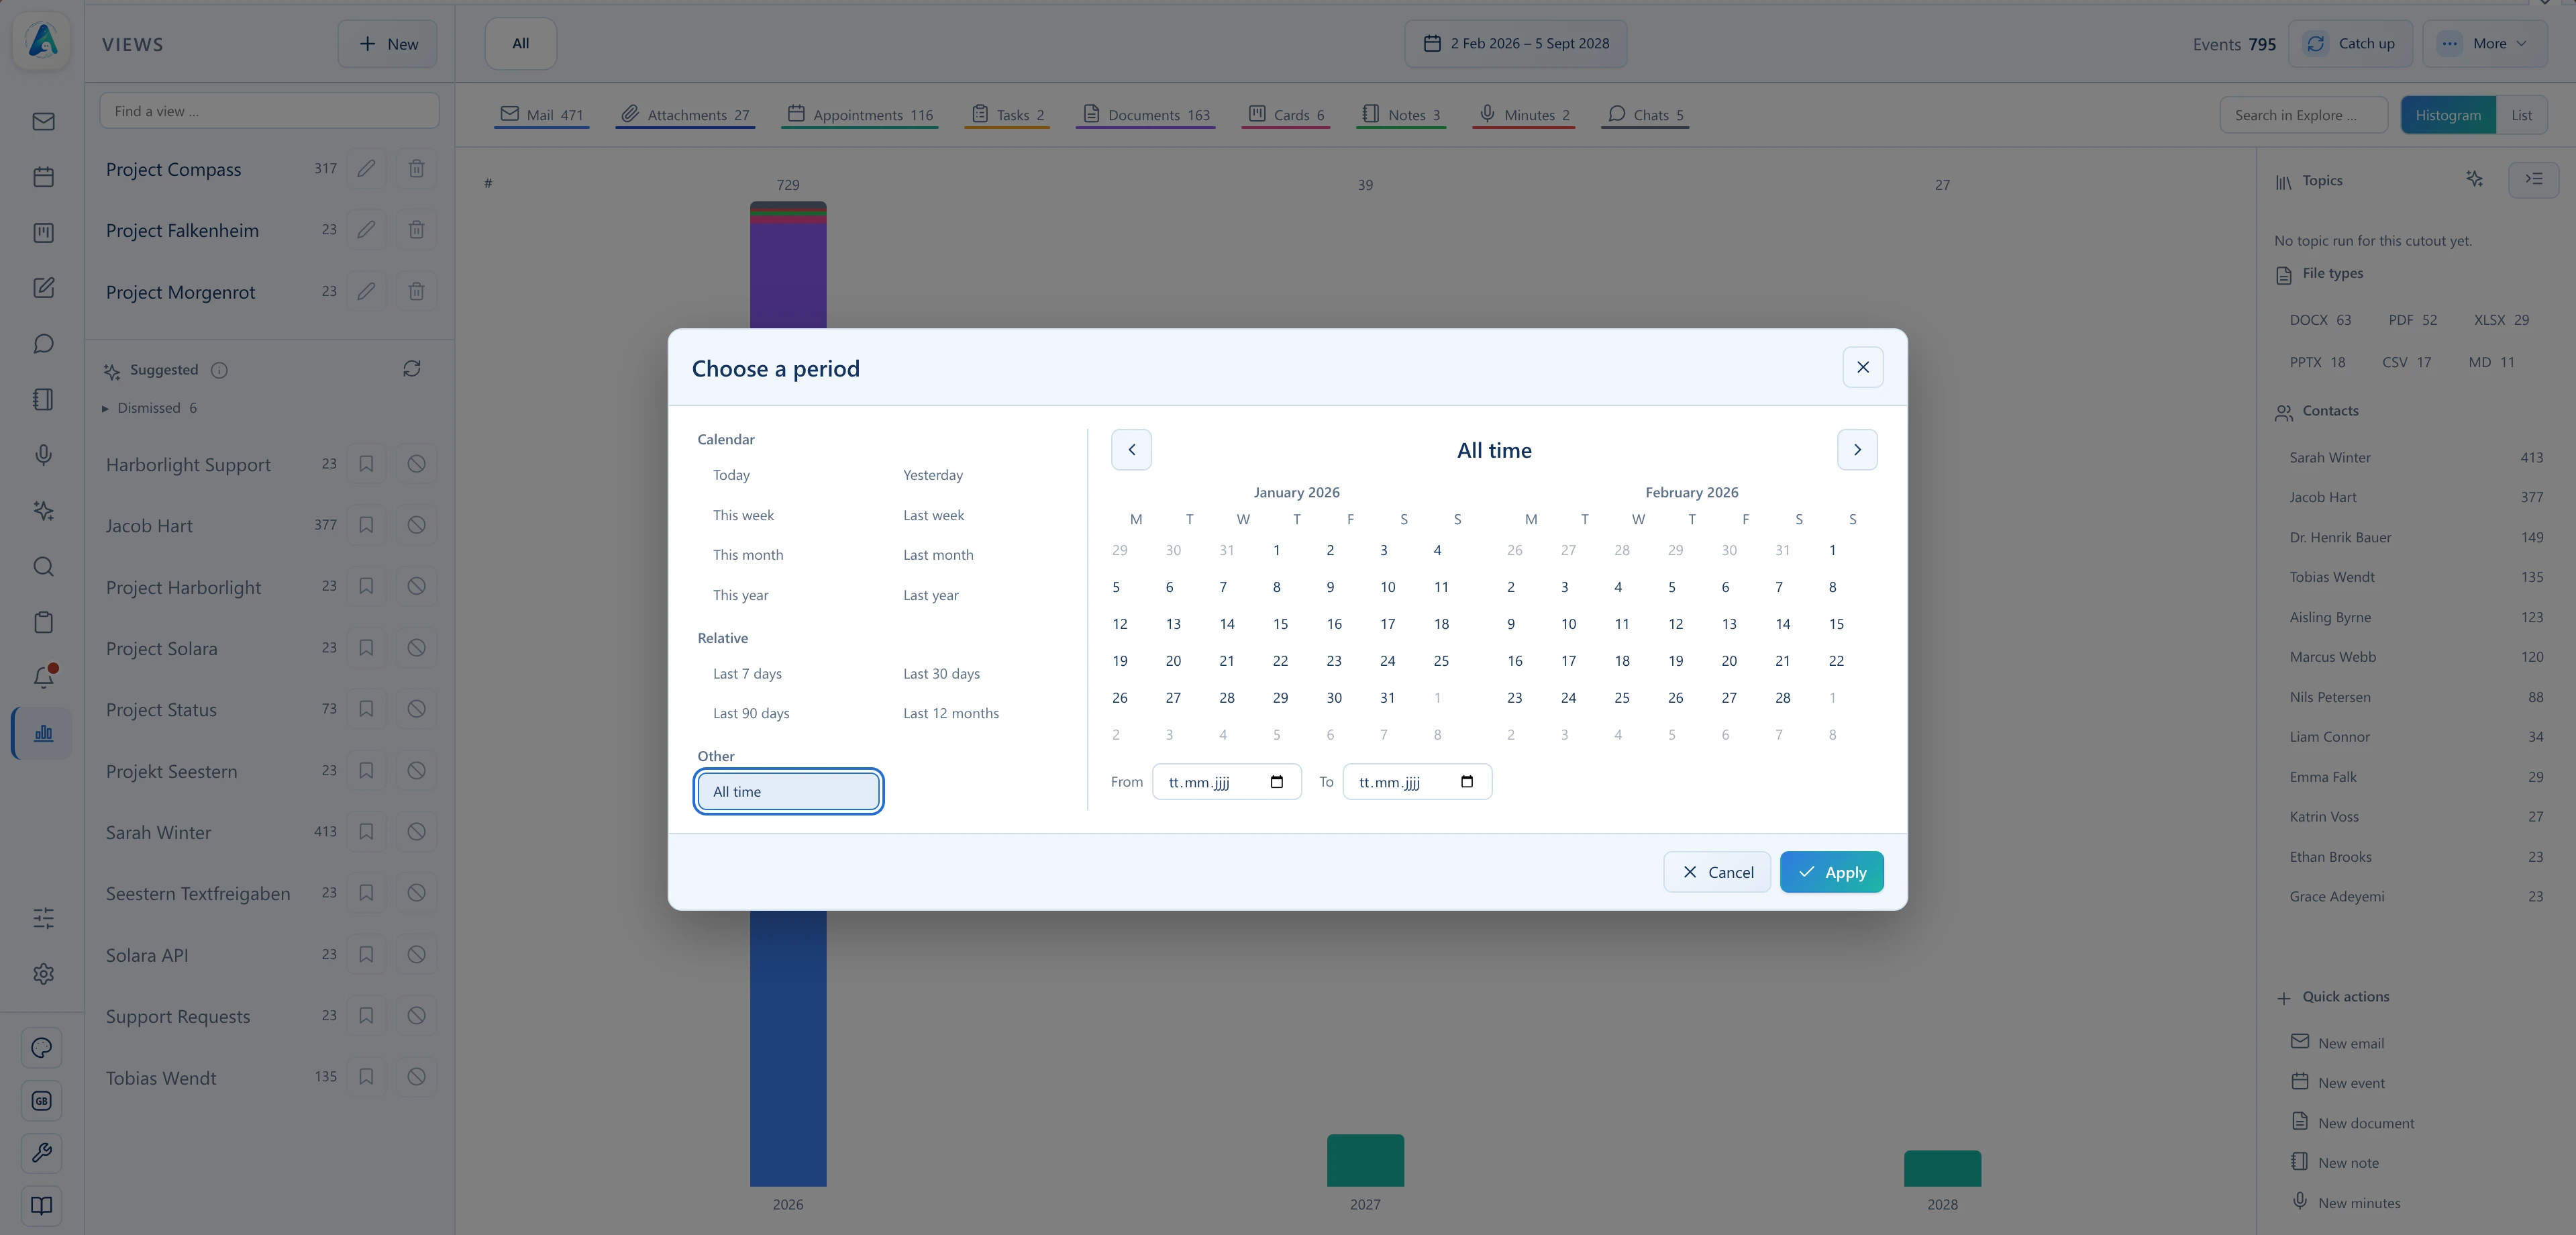Click the Apply button
The height and width of the screenshot is (1235, 2576).
(x=1831, y=872)
